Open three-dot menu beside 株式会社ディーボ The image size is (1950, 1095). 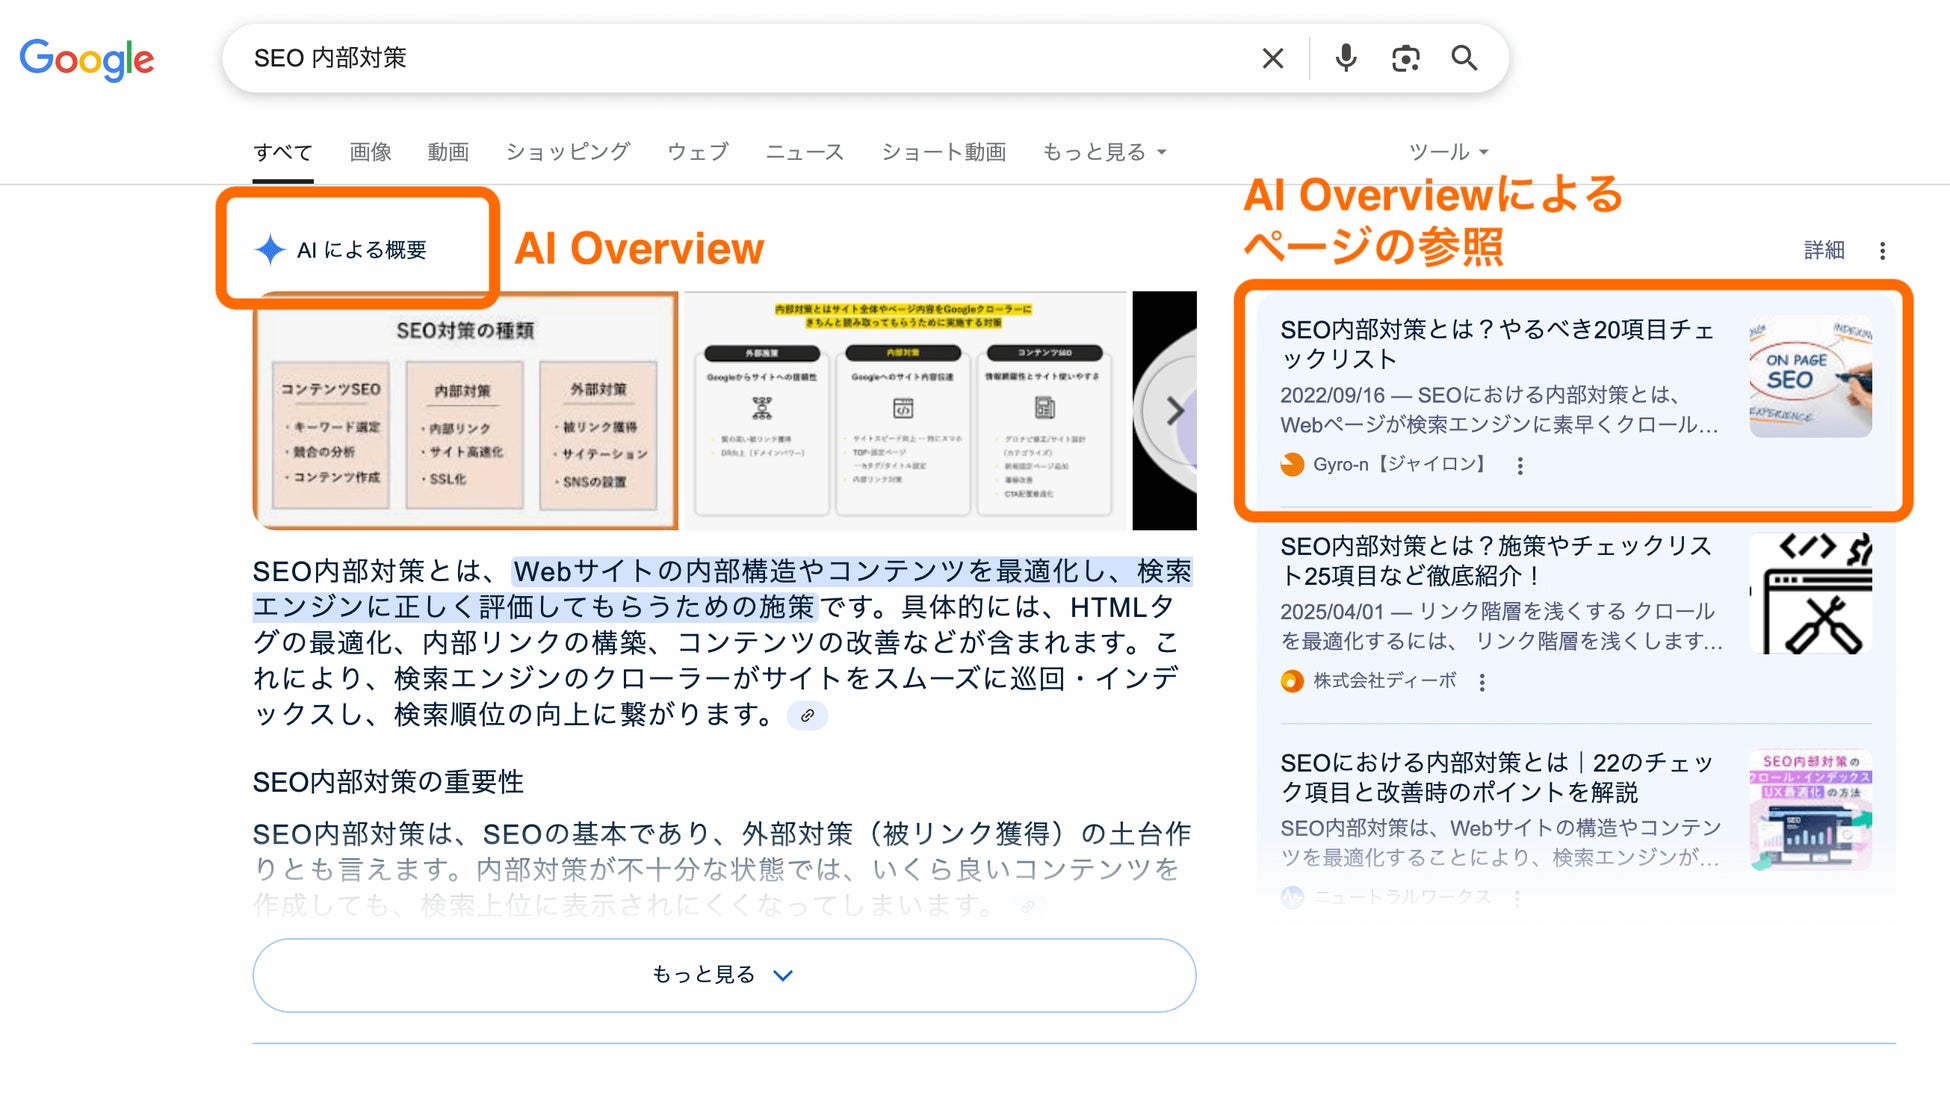pyautogui.click(x=1482, y=682)
